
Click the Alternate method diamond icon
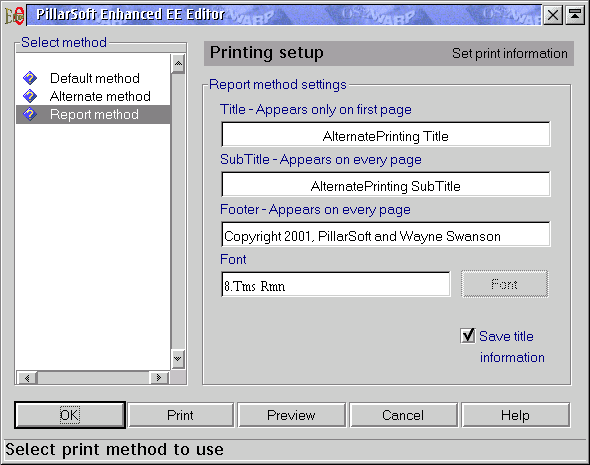pos(30,96)
